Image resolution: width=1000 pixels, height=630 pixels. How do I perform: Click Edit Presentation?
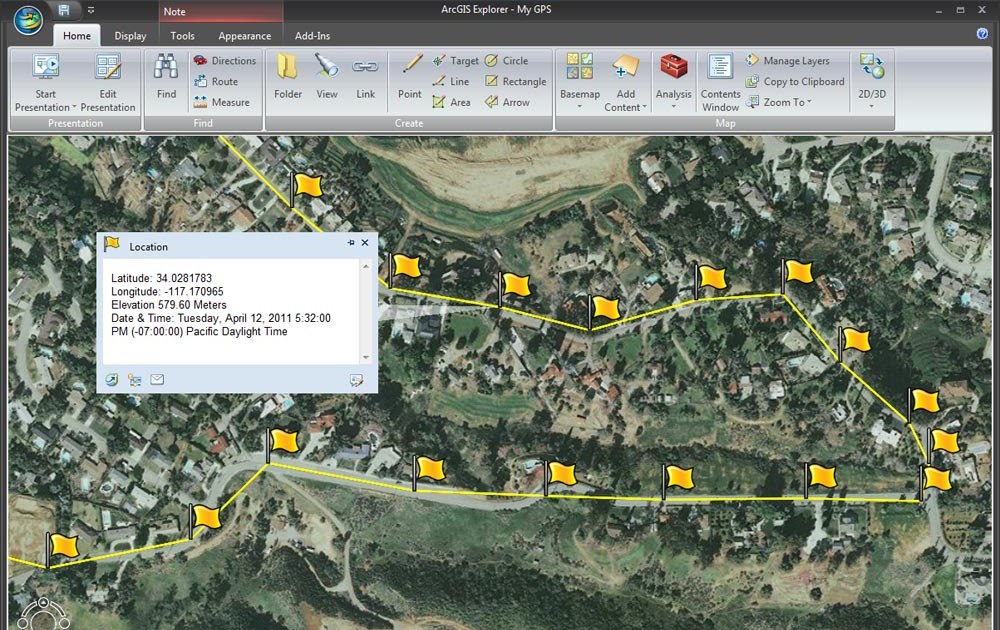(x=108, y=80)
